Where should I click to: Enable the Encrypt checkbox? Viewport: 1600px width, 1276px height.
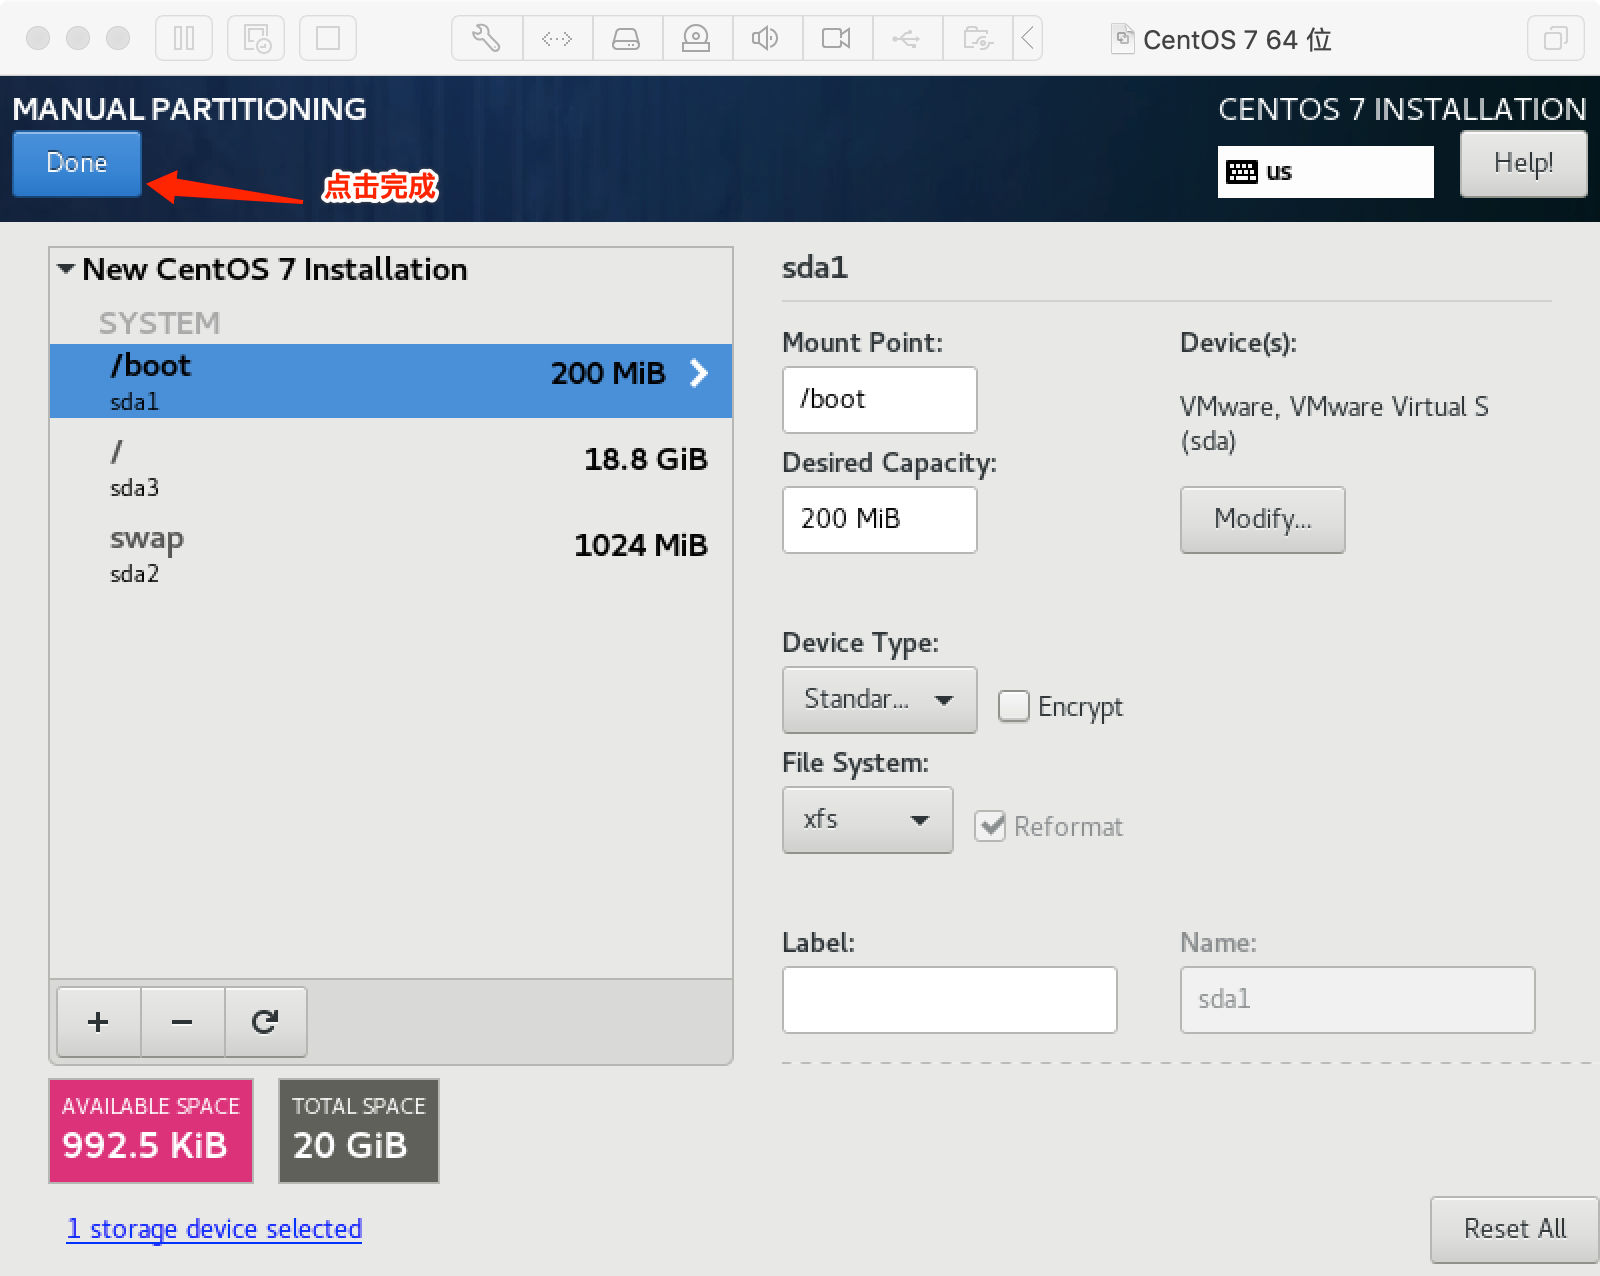pos(1014,706)
